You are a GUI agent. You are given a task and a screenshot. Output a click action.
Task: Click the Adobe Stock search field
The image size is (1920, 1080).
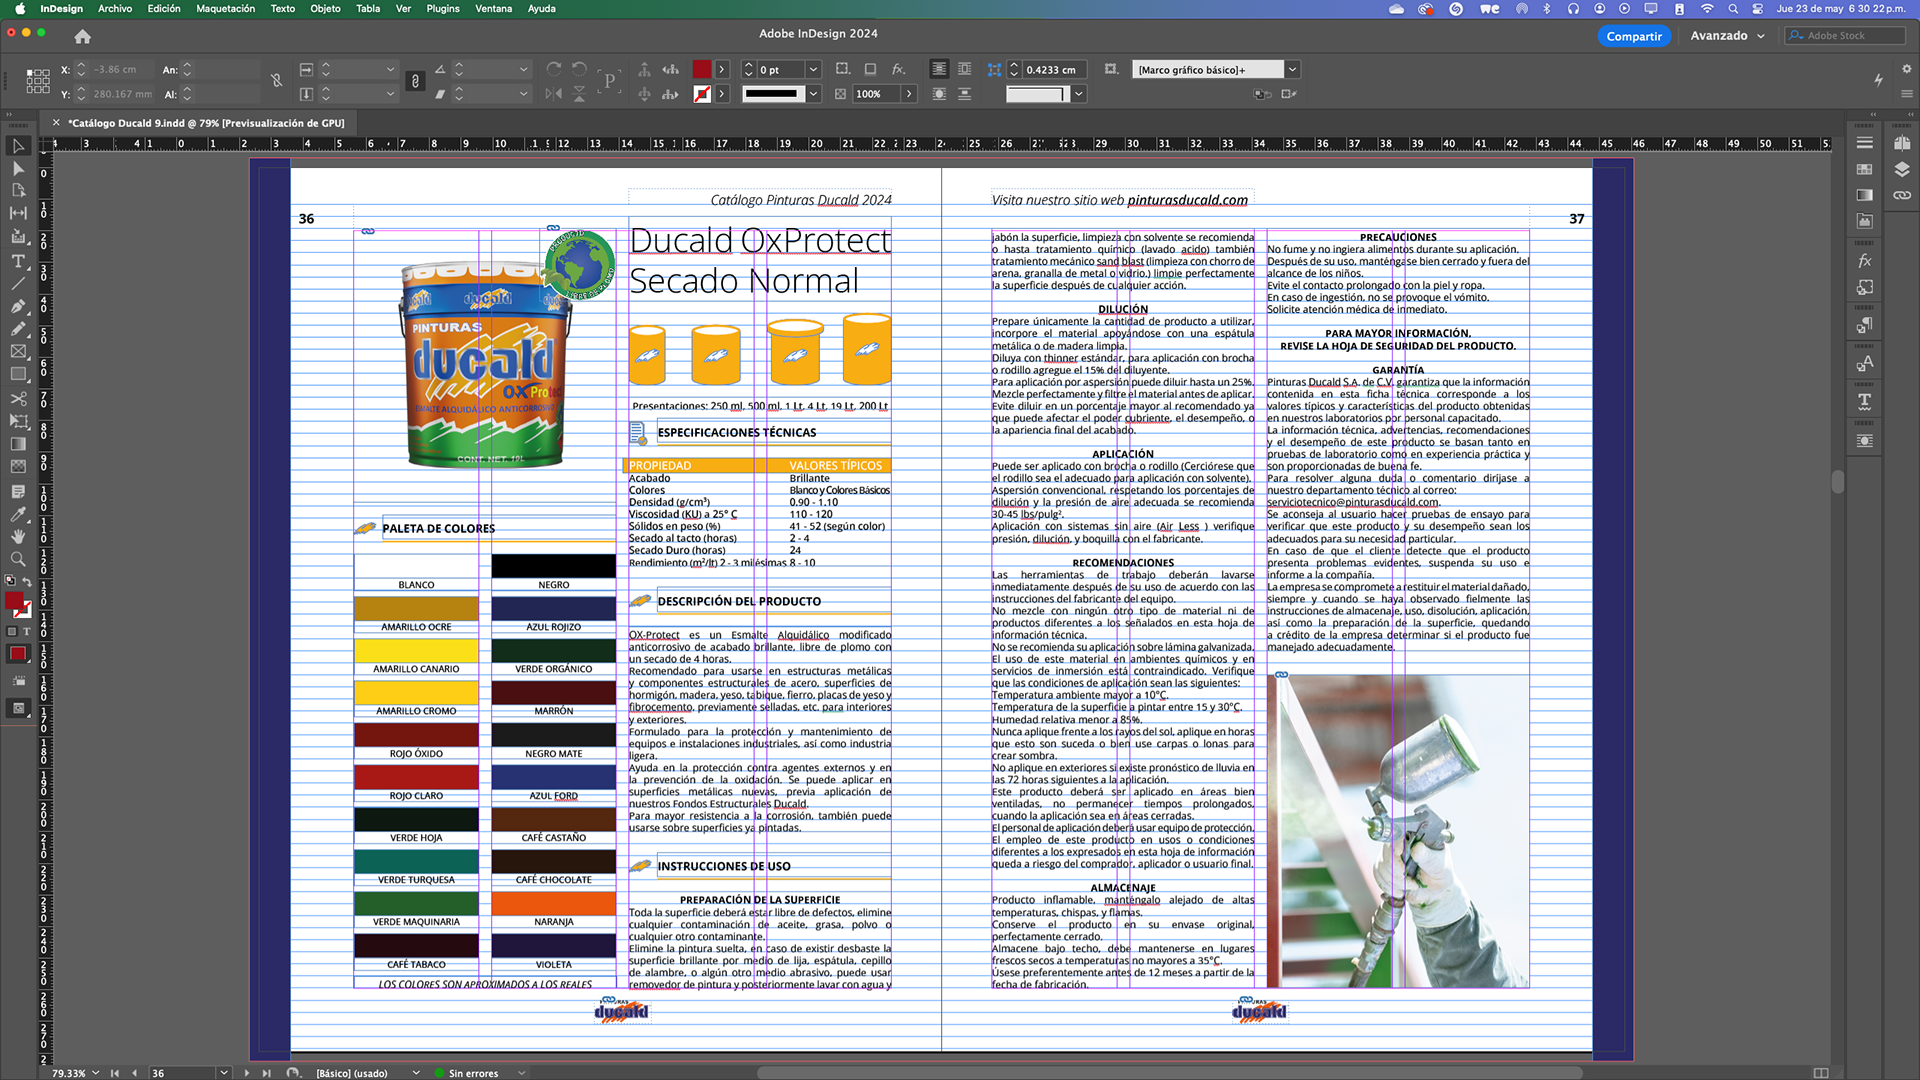click(1846, 36)
